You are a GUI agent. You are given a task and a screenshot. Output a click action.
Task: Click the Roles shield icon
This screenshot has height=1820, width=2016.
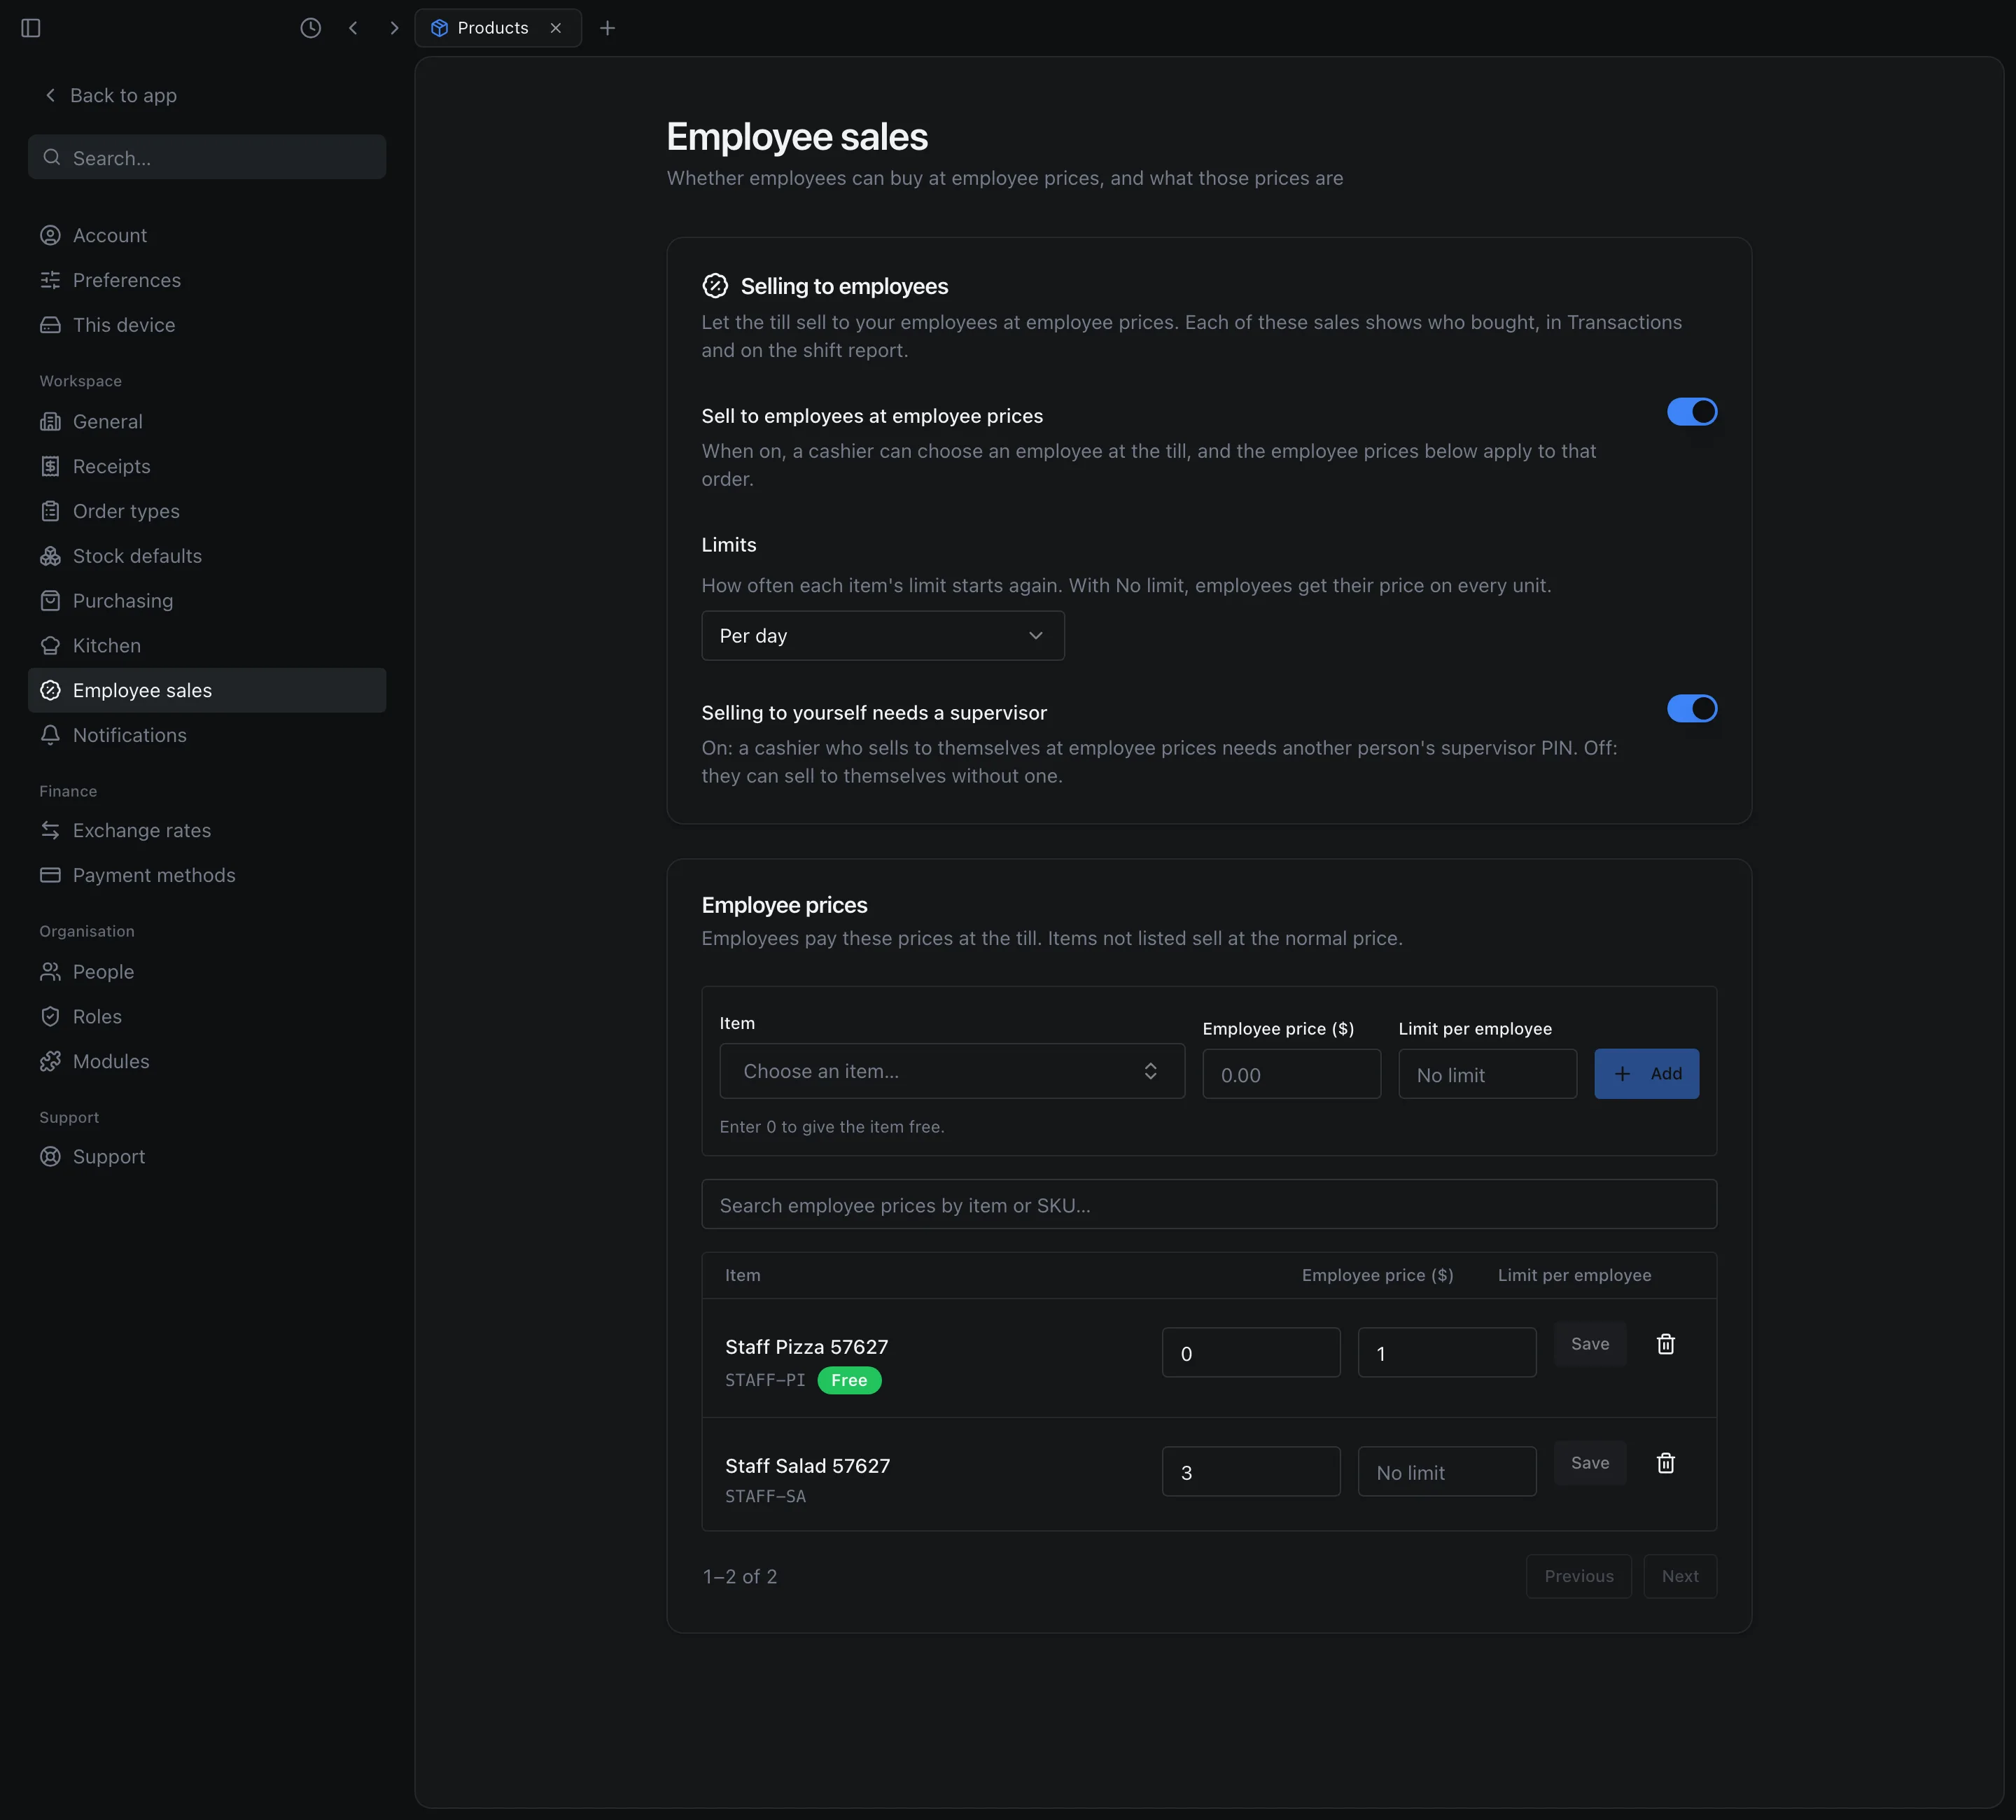click(x=50, y=1017)
